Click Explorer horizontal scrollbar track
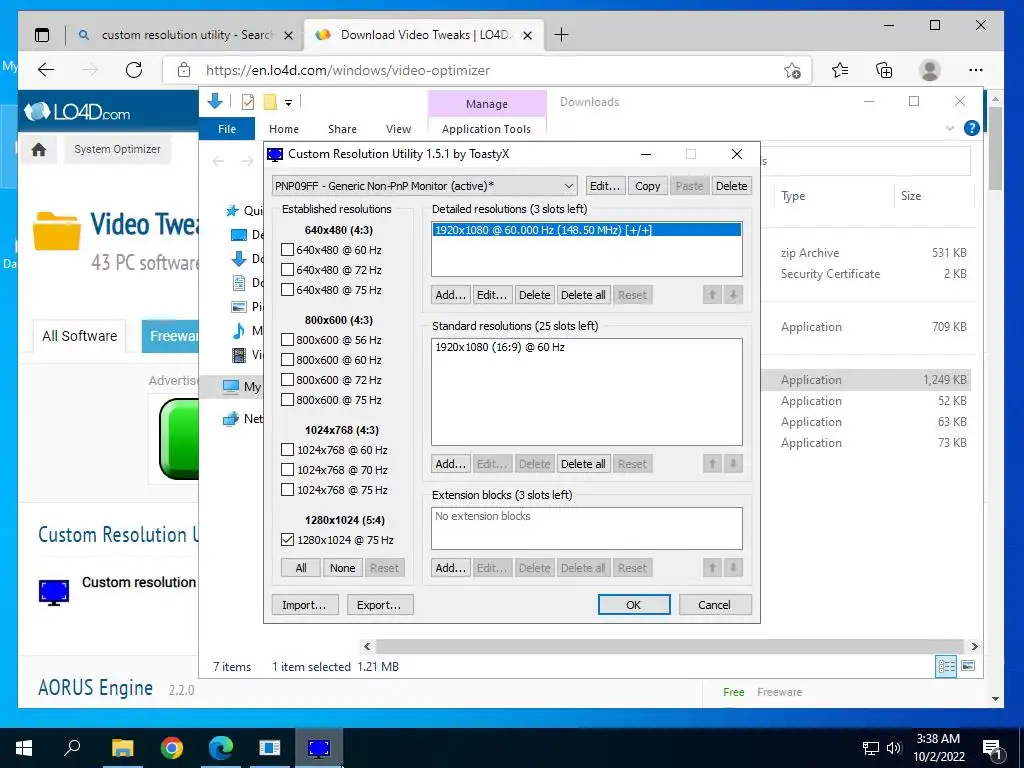 point(670,647)
